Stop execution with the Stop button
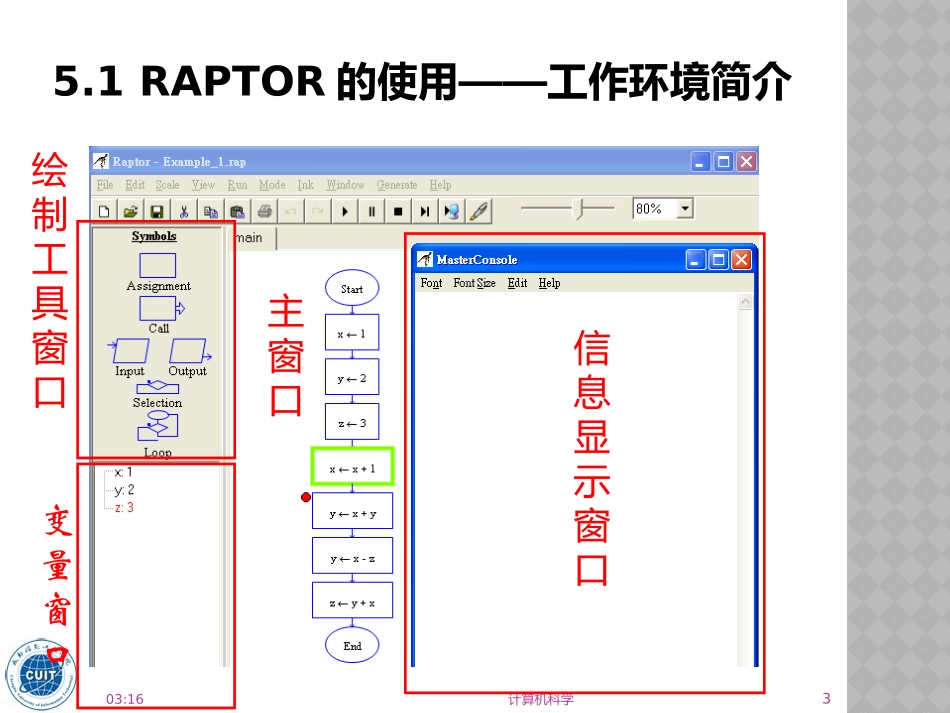 pos(397,211)
